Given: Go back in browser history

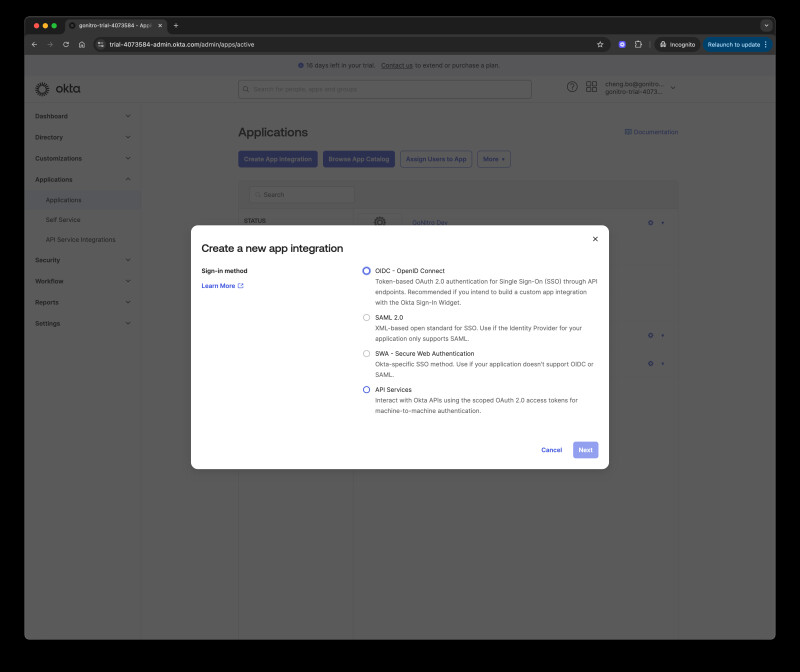Looking at the screenshot, I should (35, 45).
